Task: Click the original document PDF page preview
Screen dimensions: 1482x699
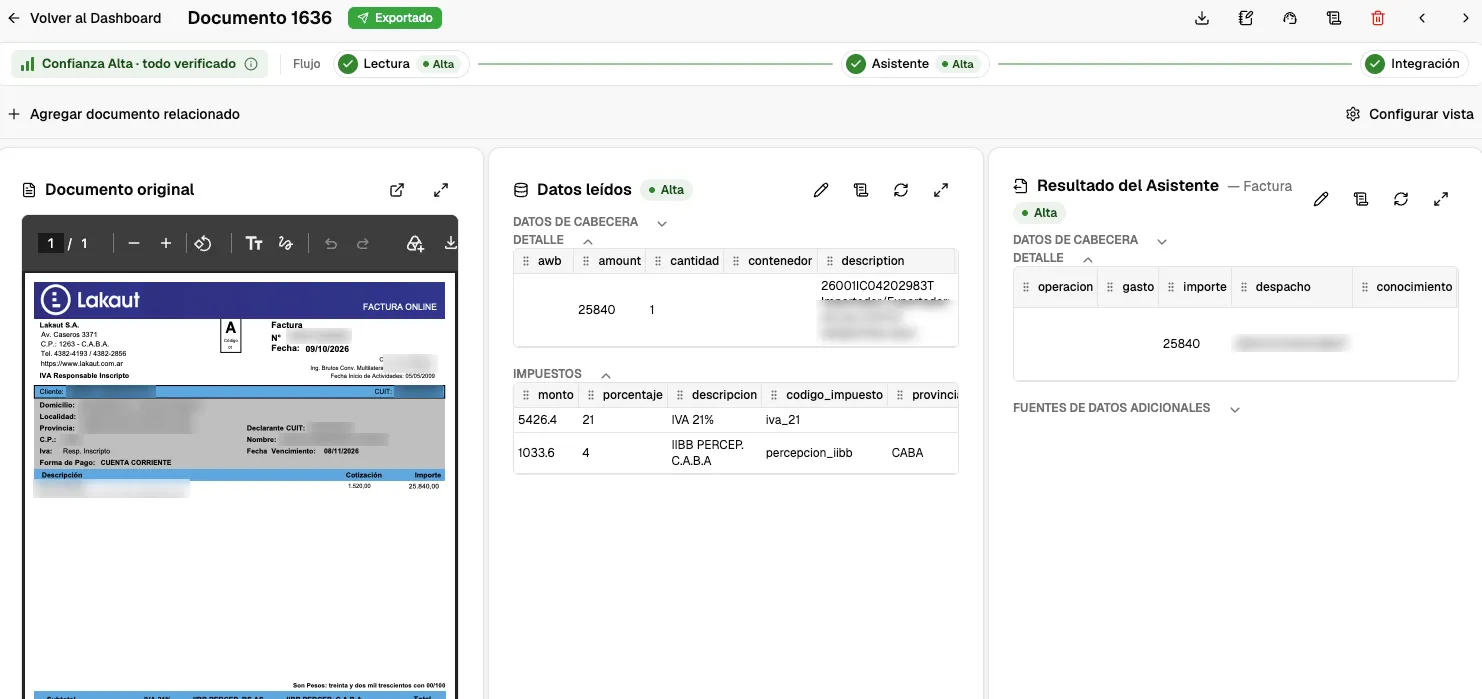Action: 239,486
